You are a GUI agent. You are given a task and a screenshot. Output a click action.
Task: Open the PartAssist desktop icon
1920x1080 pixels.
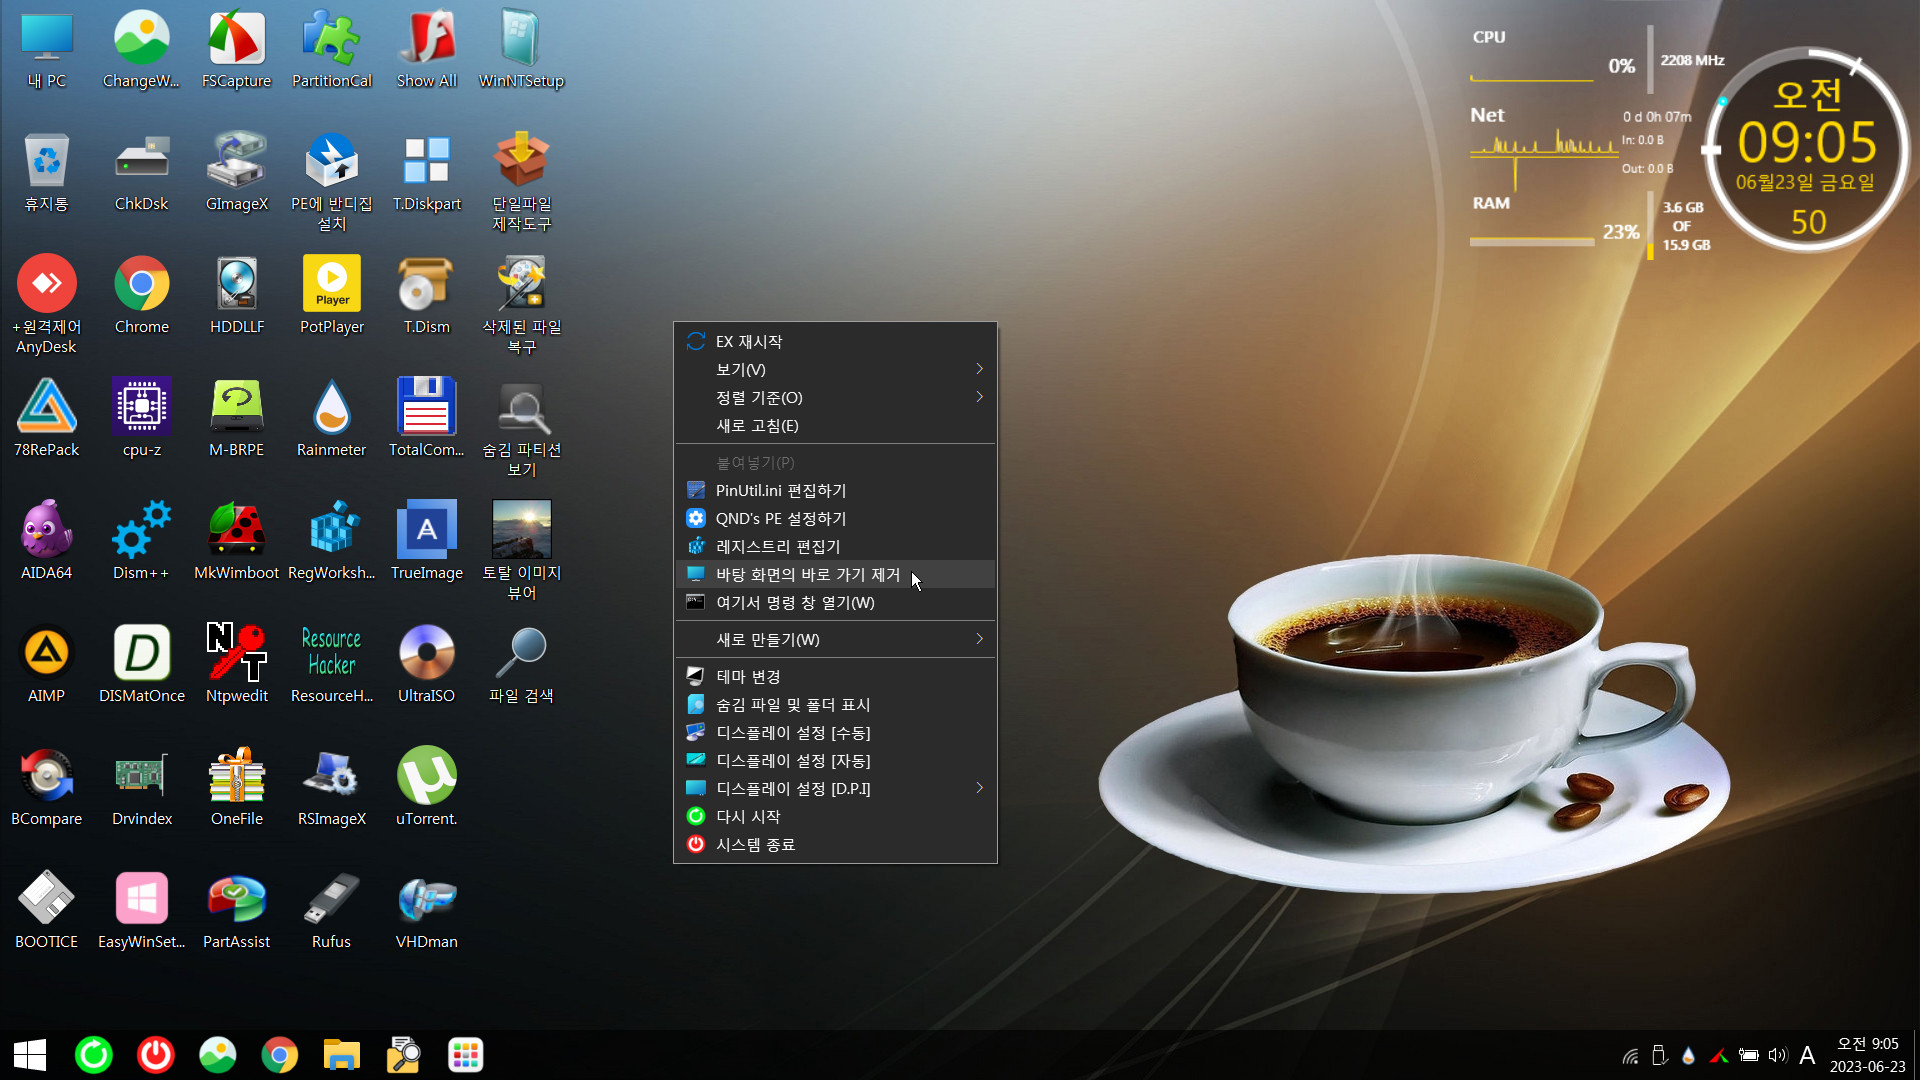[236, 911]
